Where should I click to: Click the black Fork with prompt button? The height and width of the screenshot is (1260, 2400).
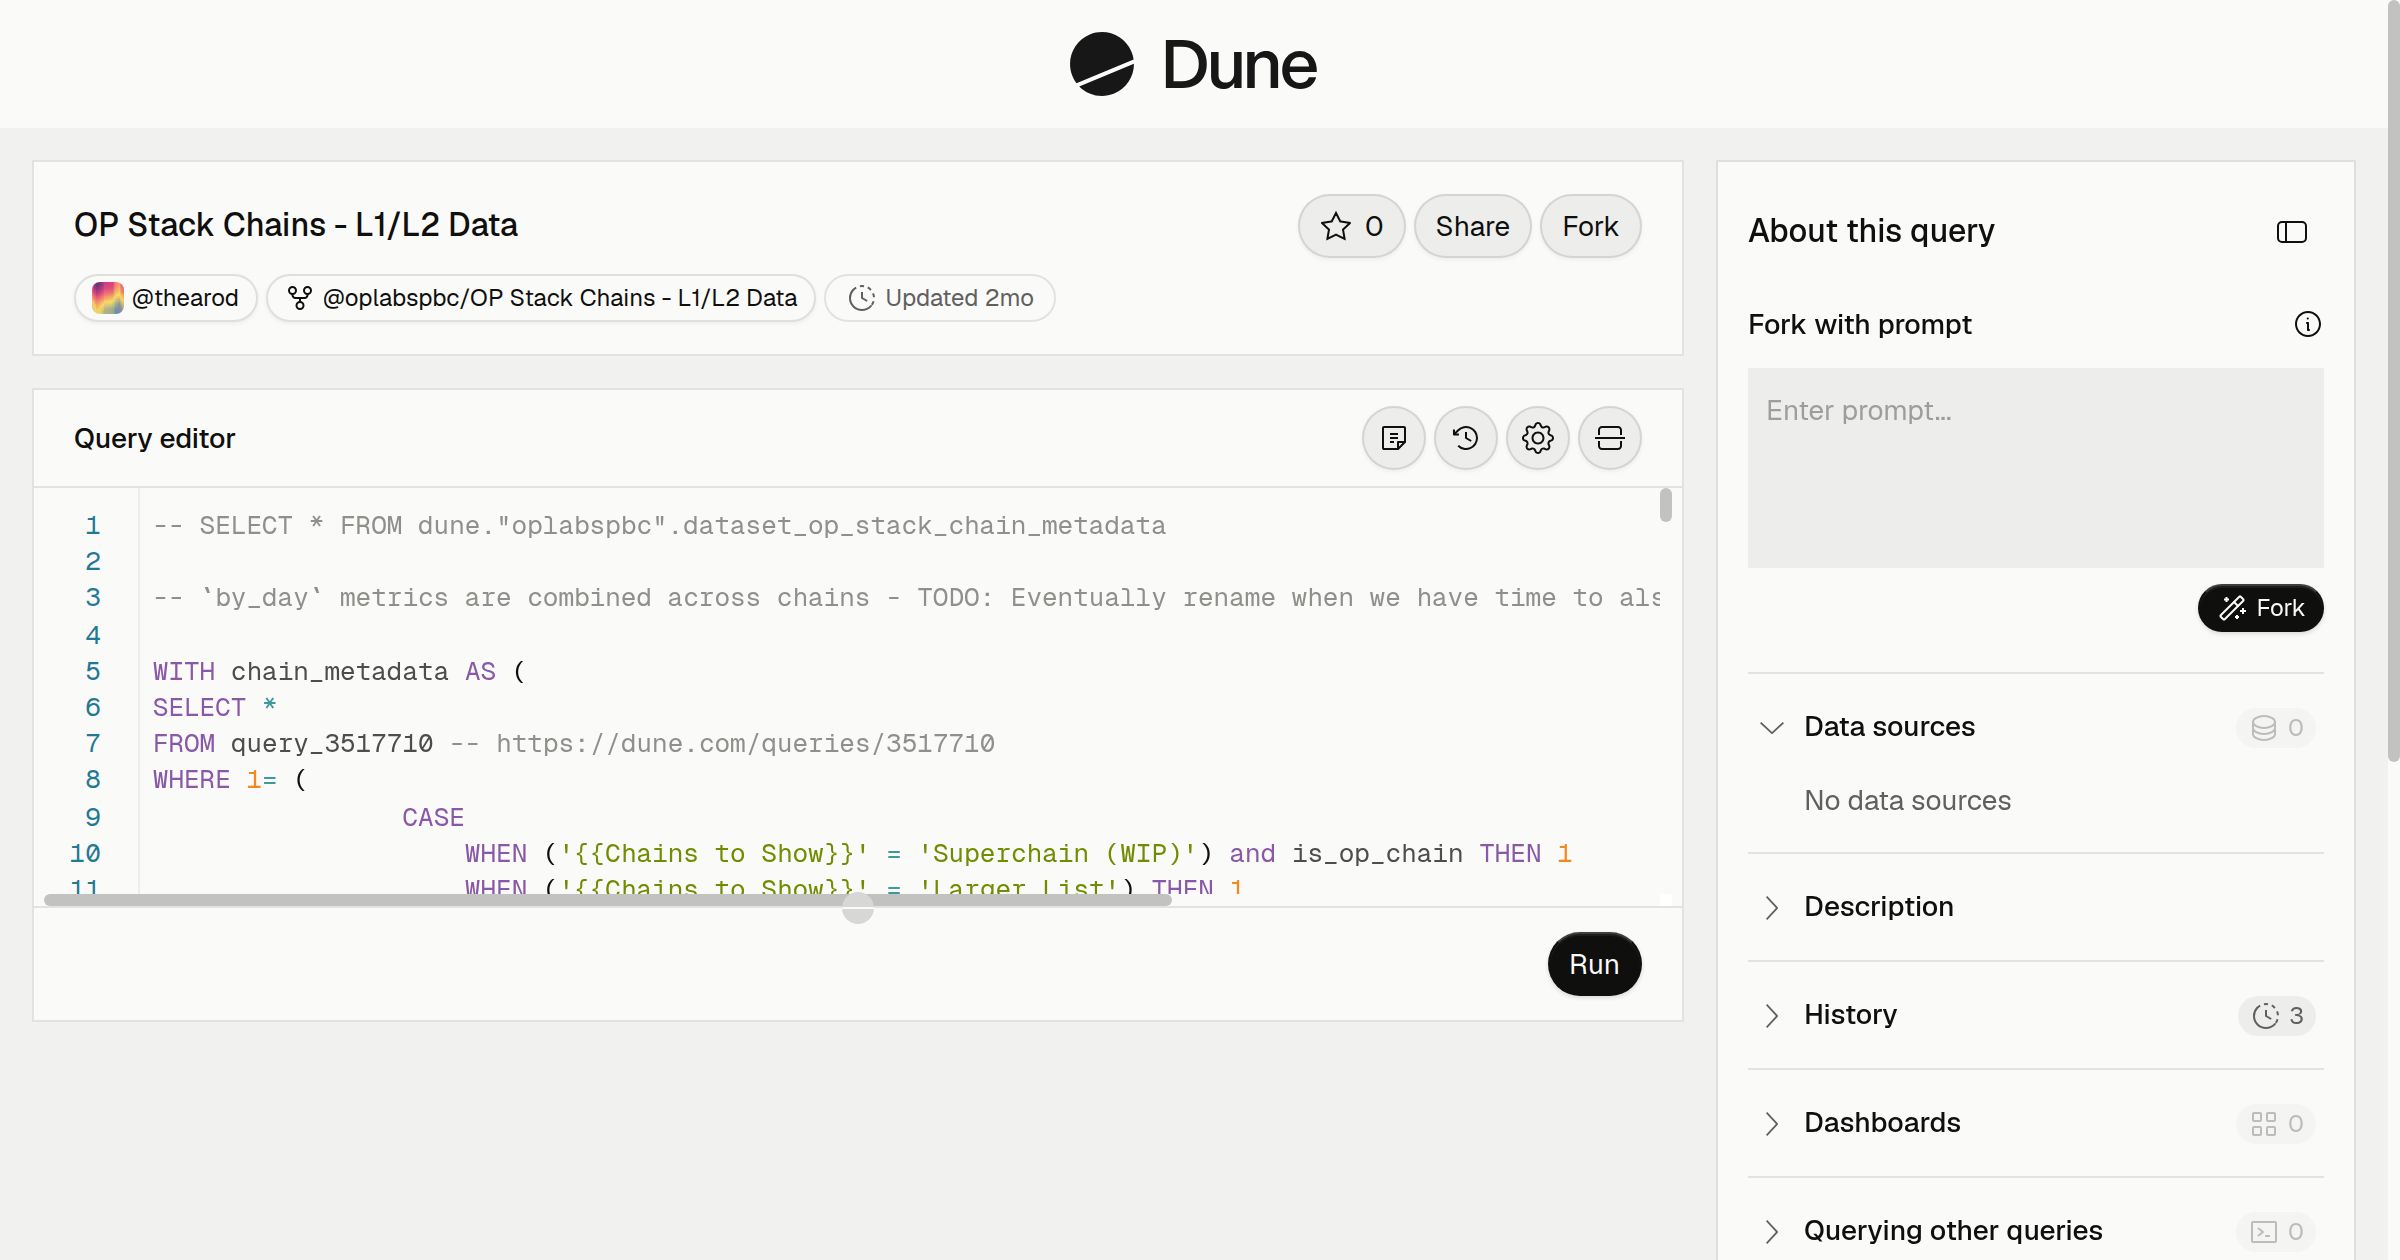click(2260, 608)
